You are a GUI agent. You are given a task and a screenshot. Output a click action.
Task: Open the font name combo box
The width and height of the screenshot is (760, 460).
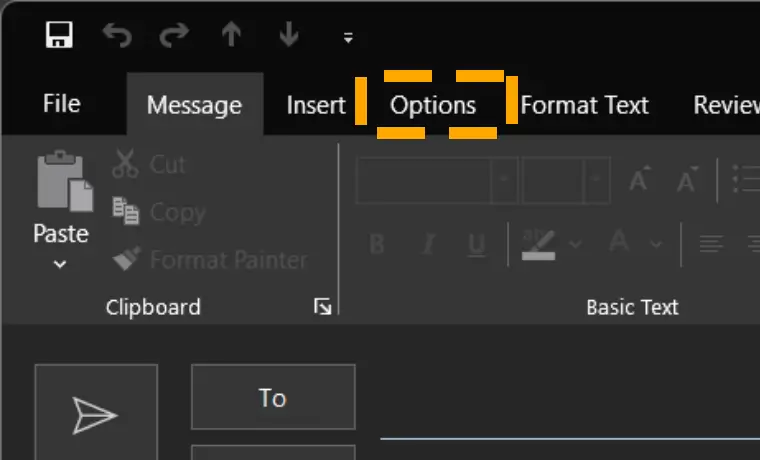pyautogui.click(x=437, y=179)
